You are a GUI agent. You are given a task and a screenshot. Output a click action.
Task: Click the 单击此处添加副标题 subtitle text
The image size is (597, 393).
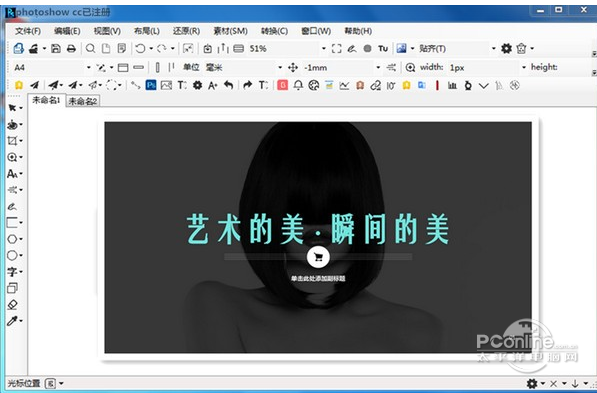tap(318, 279)
